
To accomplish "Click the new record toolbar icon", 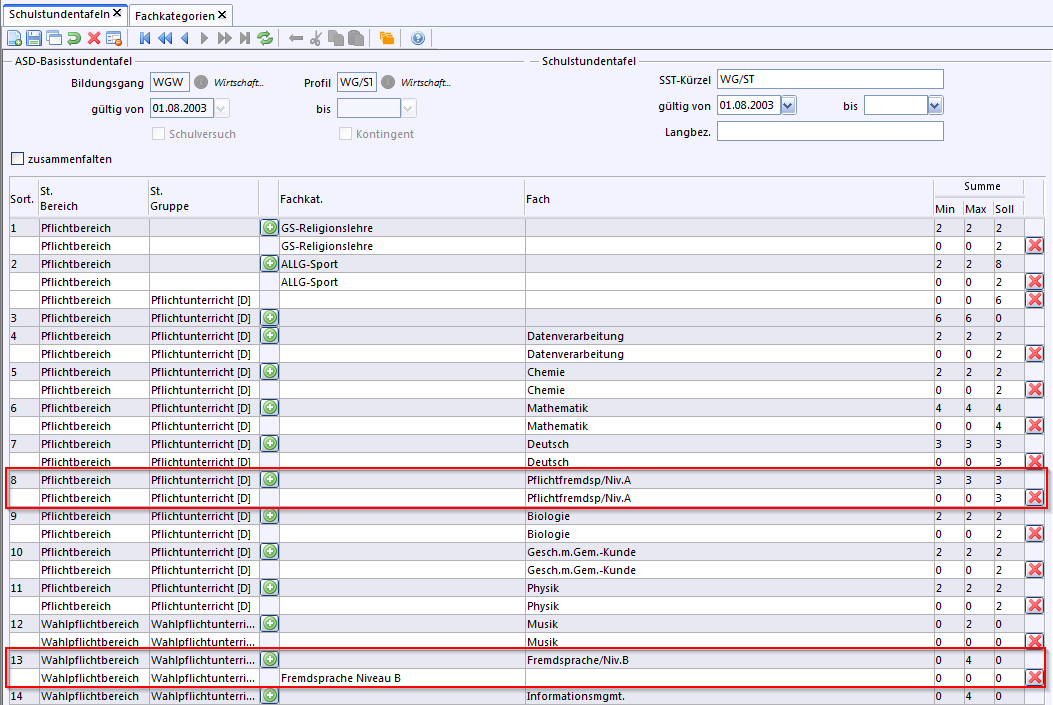I will (x=14, y=39).
